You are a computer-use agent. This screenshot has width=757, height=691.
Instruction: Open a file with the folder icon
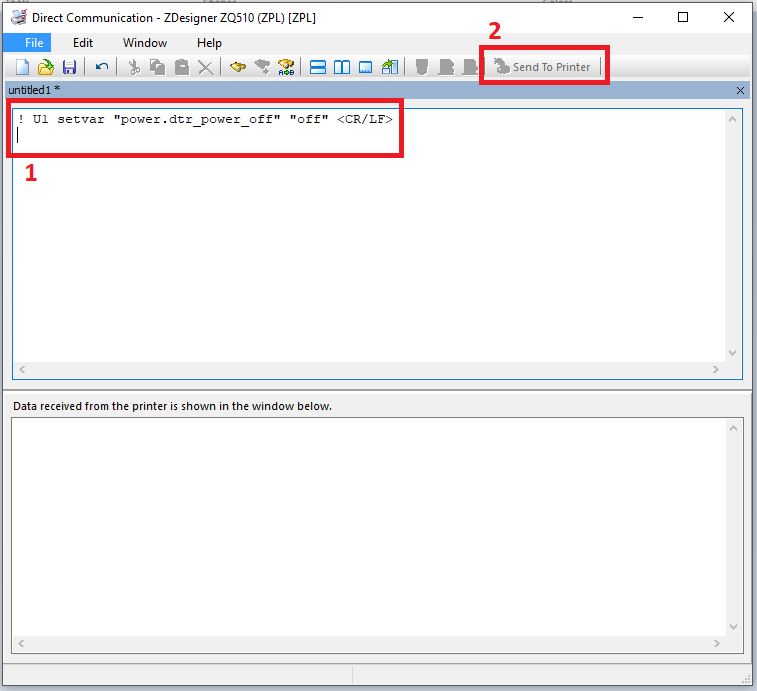[46, 67]
